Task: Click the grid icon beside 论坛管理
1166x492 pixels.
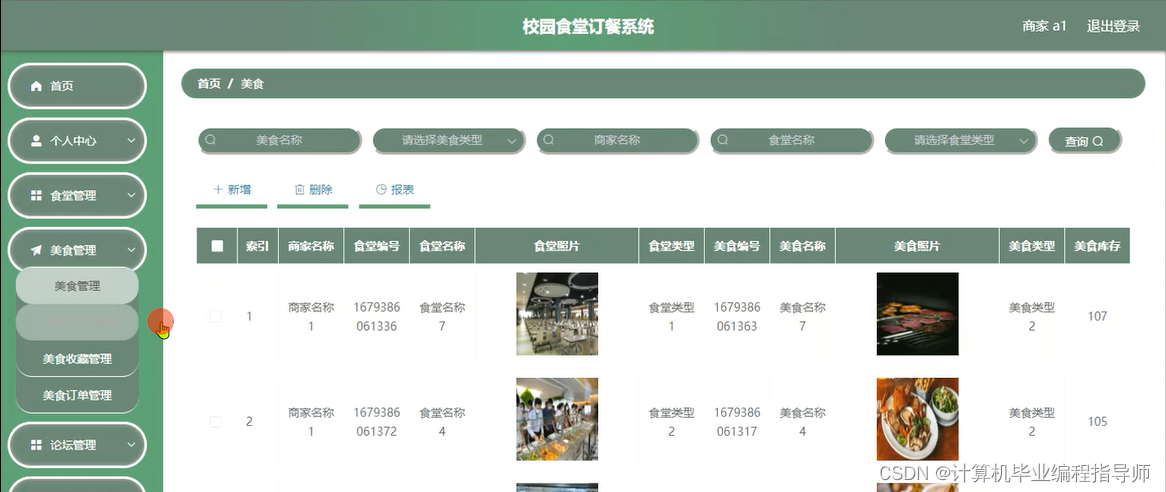Action: (x=36, y=444)
